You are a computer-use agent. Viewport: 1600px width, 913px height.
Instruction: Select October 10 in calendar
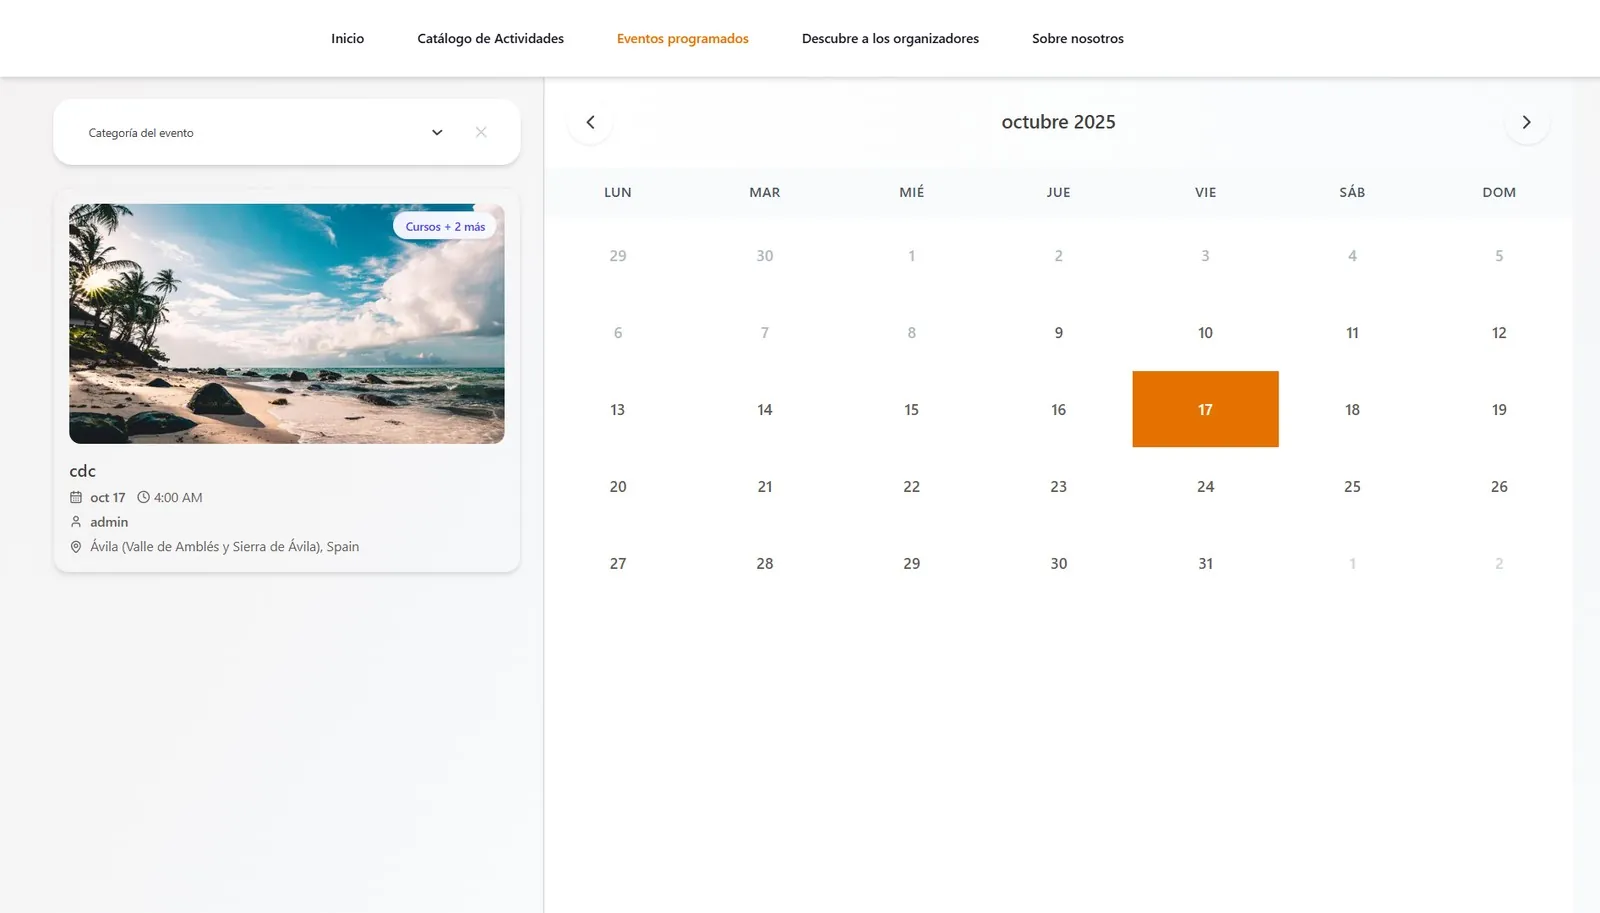point(1205,333)
